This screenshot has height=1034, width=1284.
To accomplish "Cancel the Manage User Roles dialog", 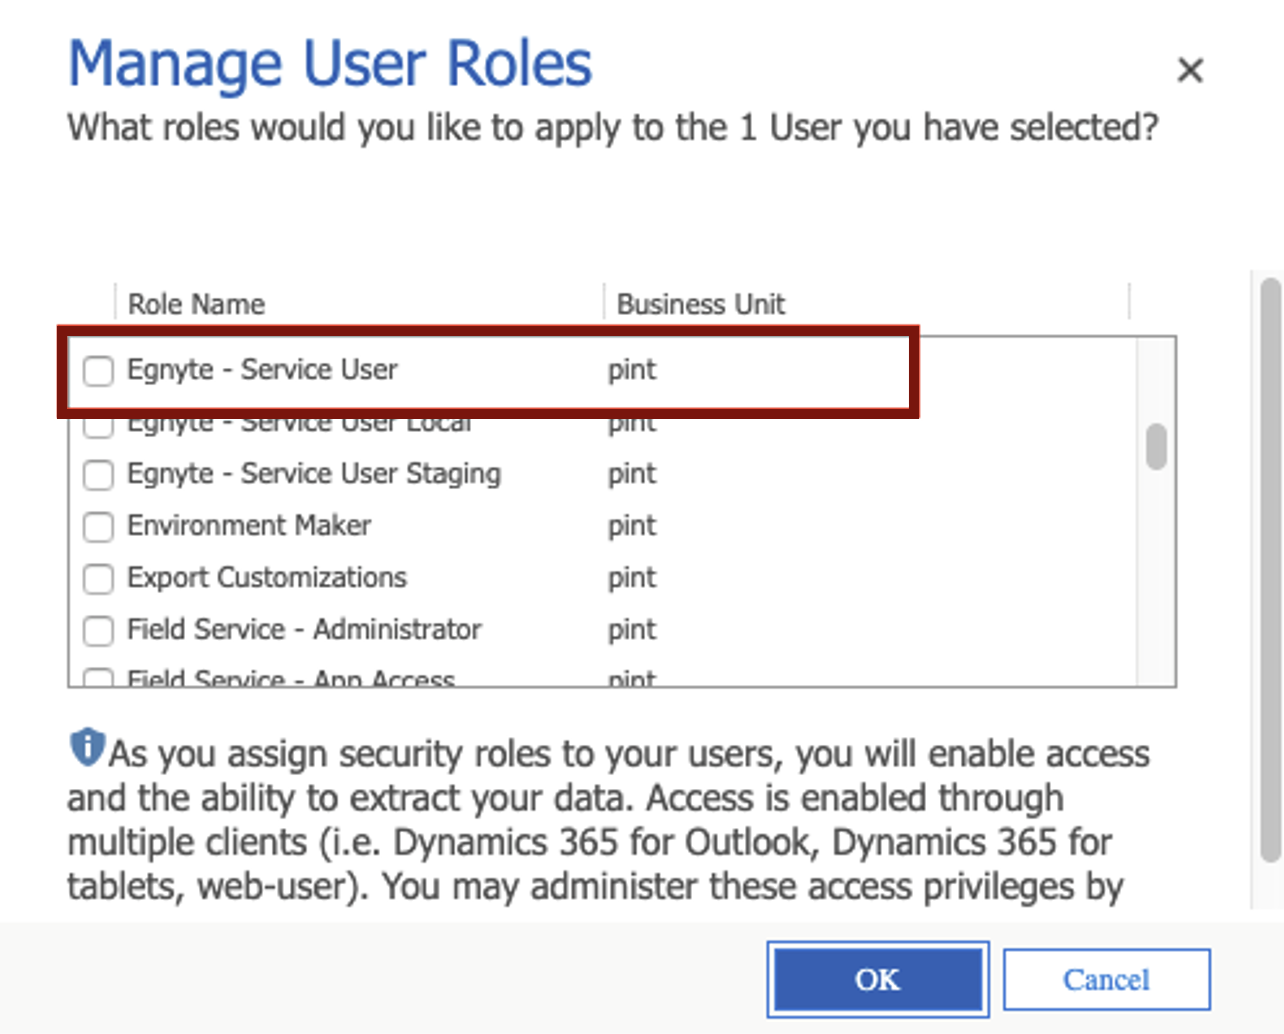I will tap(1107, 979).
